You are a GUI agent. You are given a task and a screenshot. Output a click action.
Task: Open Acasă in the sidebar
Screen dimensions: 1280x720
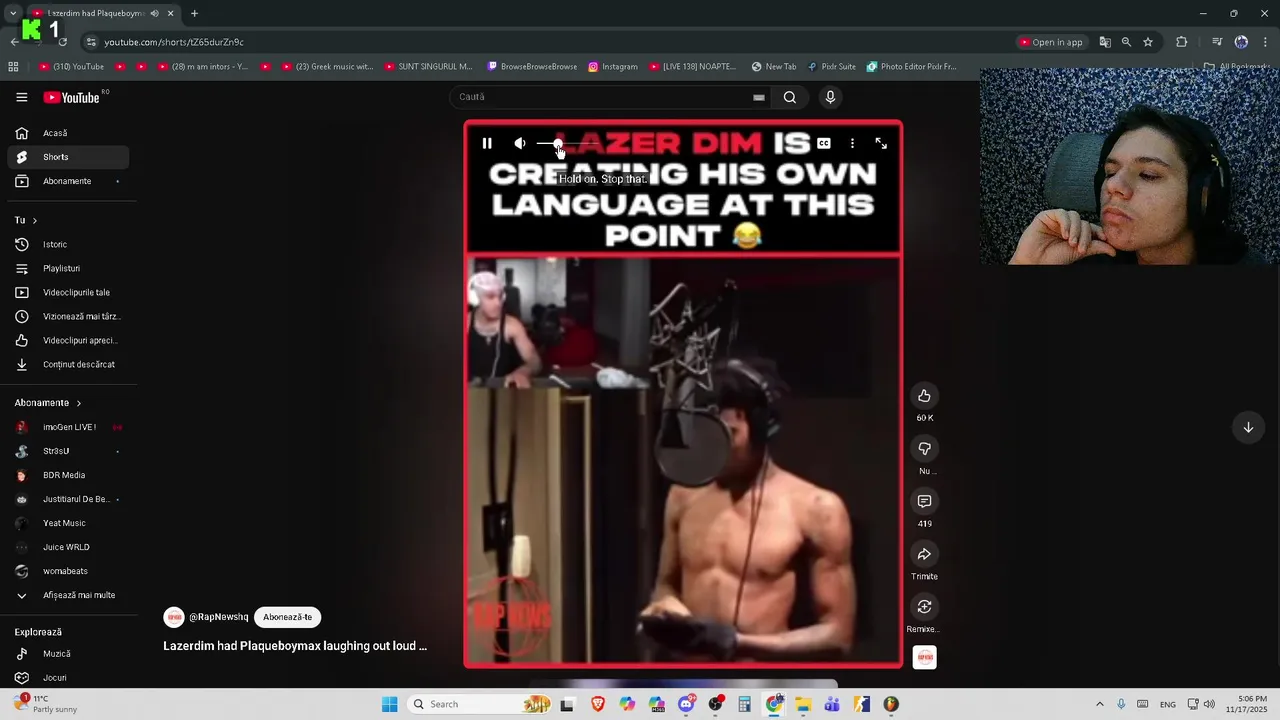pyautogui.click(x=68, y=133)
